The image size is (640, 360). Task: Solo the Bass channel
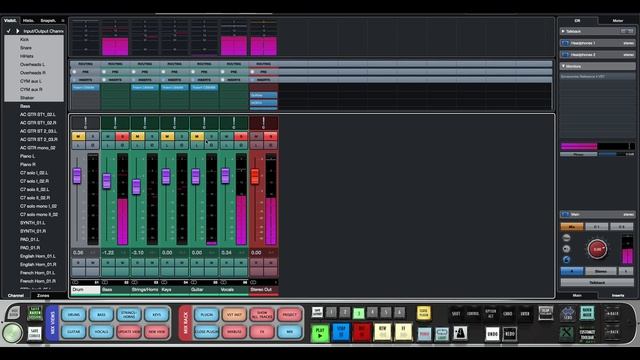tap(122, 136)
